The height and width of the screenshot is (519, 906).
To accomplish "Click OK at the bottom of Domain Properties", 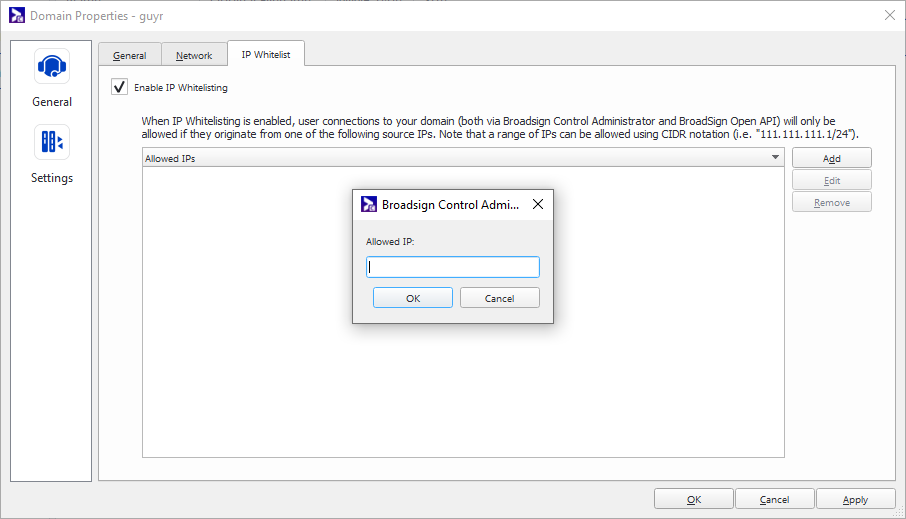I will pyautogui.click(x=694, y=499).
